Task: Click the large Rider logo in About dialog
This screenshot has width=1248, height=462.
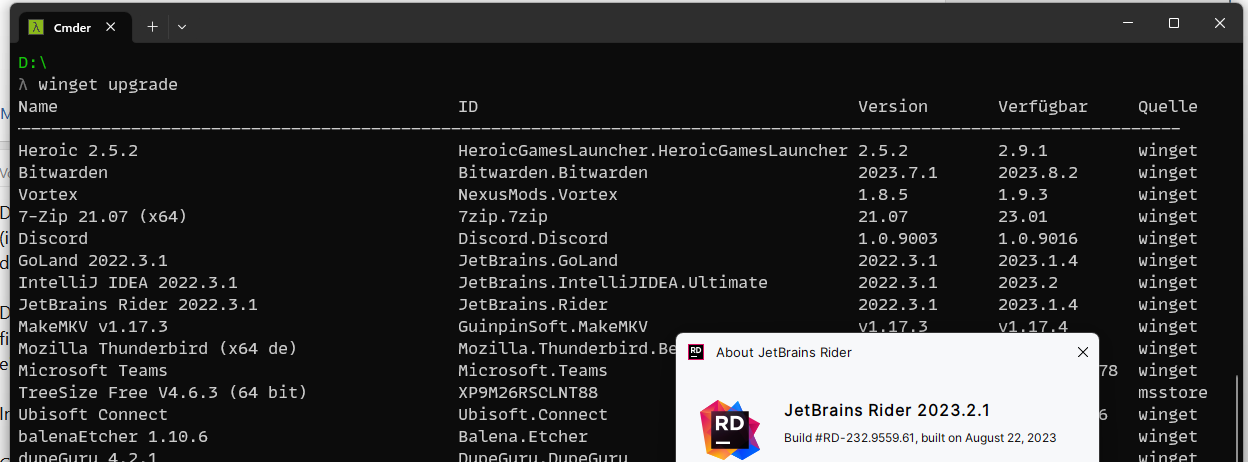Action: coord(729,429)
